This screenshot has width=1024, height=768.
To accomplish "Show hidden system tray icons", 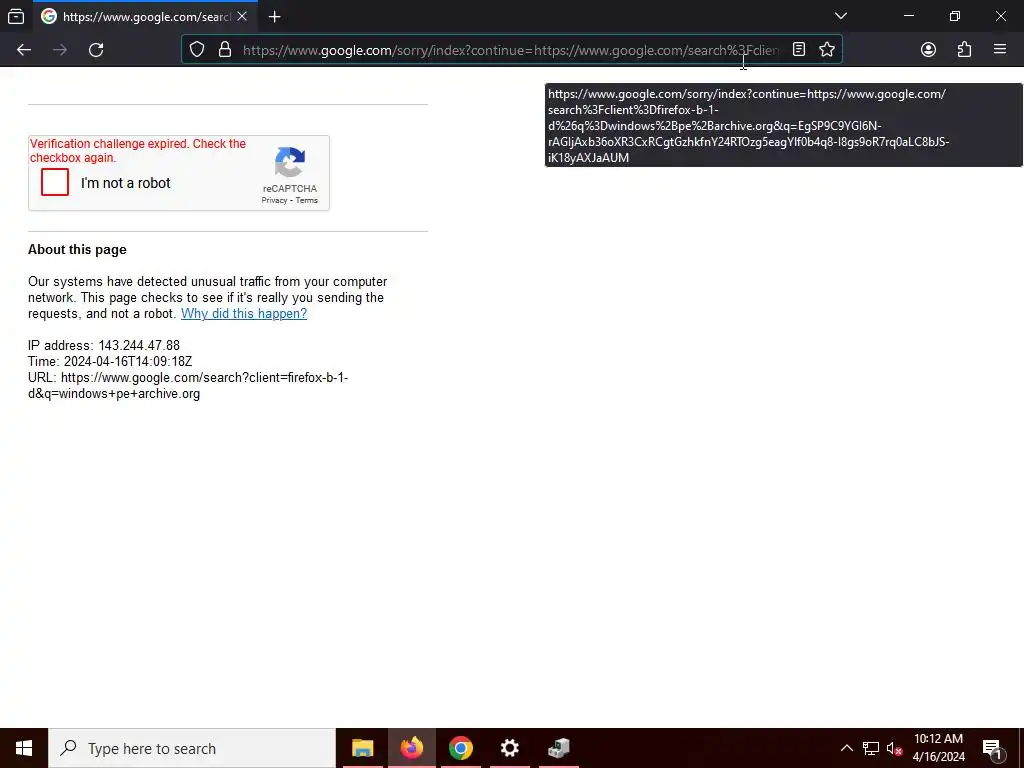I will 846,748.
